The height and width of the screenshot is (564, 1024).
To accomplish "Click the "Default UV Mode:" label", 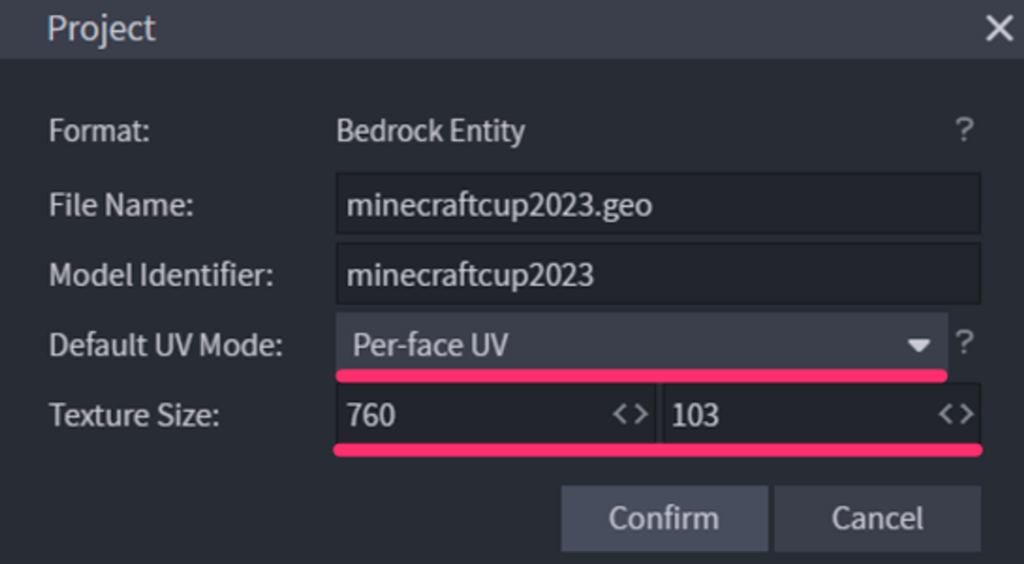I will [x=166, y=345].
